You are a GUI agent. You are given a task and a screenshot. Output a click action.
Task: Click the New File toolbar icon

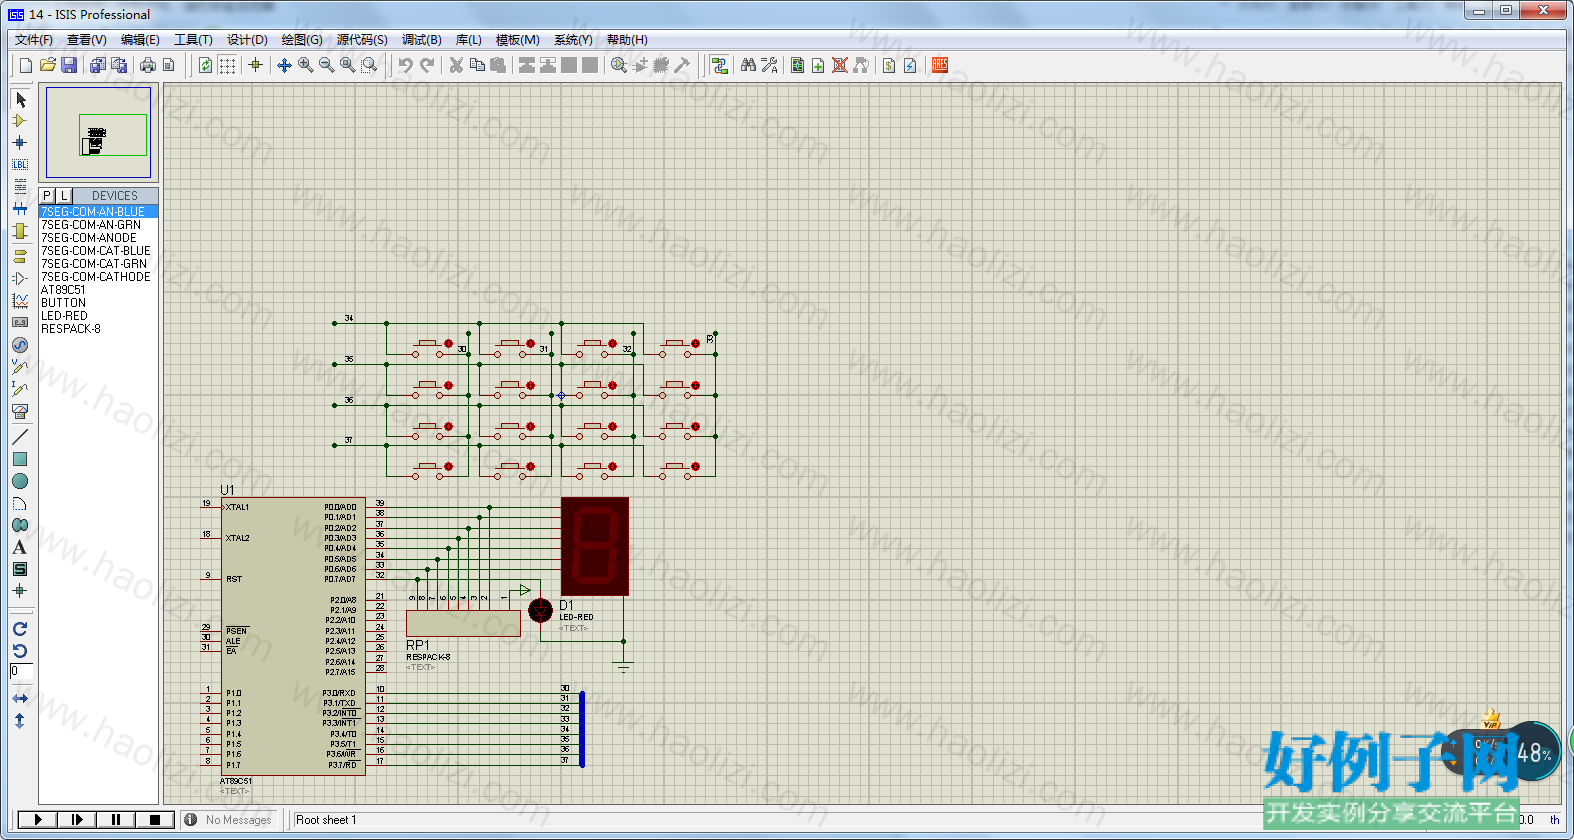pos(26,65)
